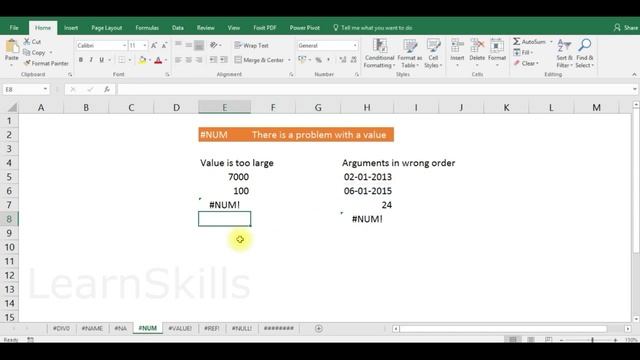Add a new sheet with plus icon
Viewport: 640px width, 360px height.
coord(319,328)
